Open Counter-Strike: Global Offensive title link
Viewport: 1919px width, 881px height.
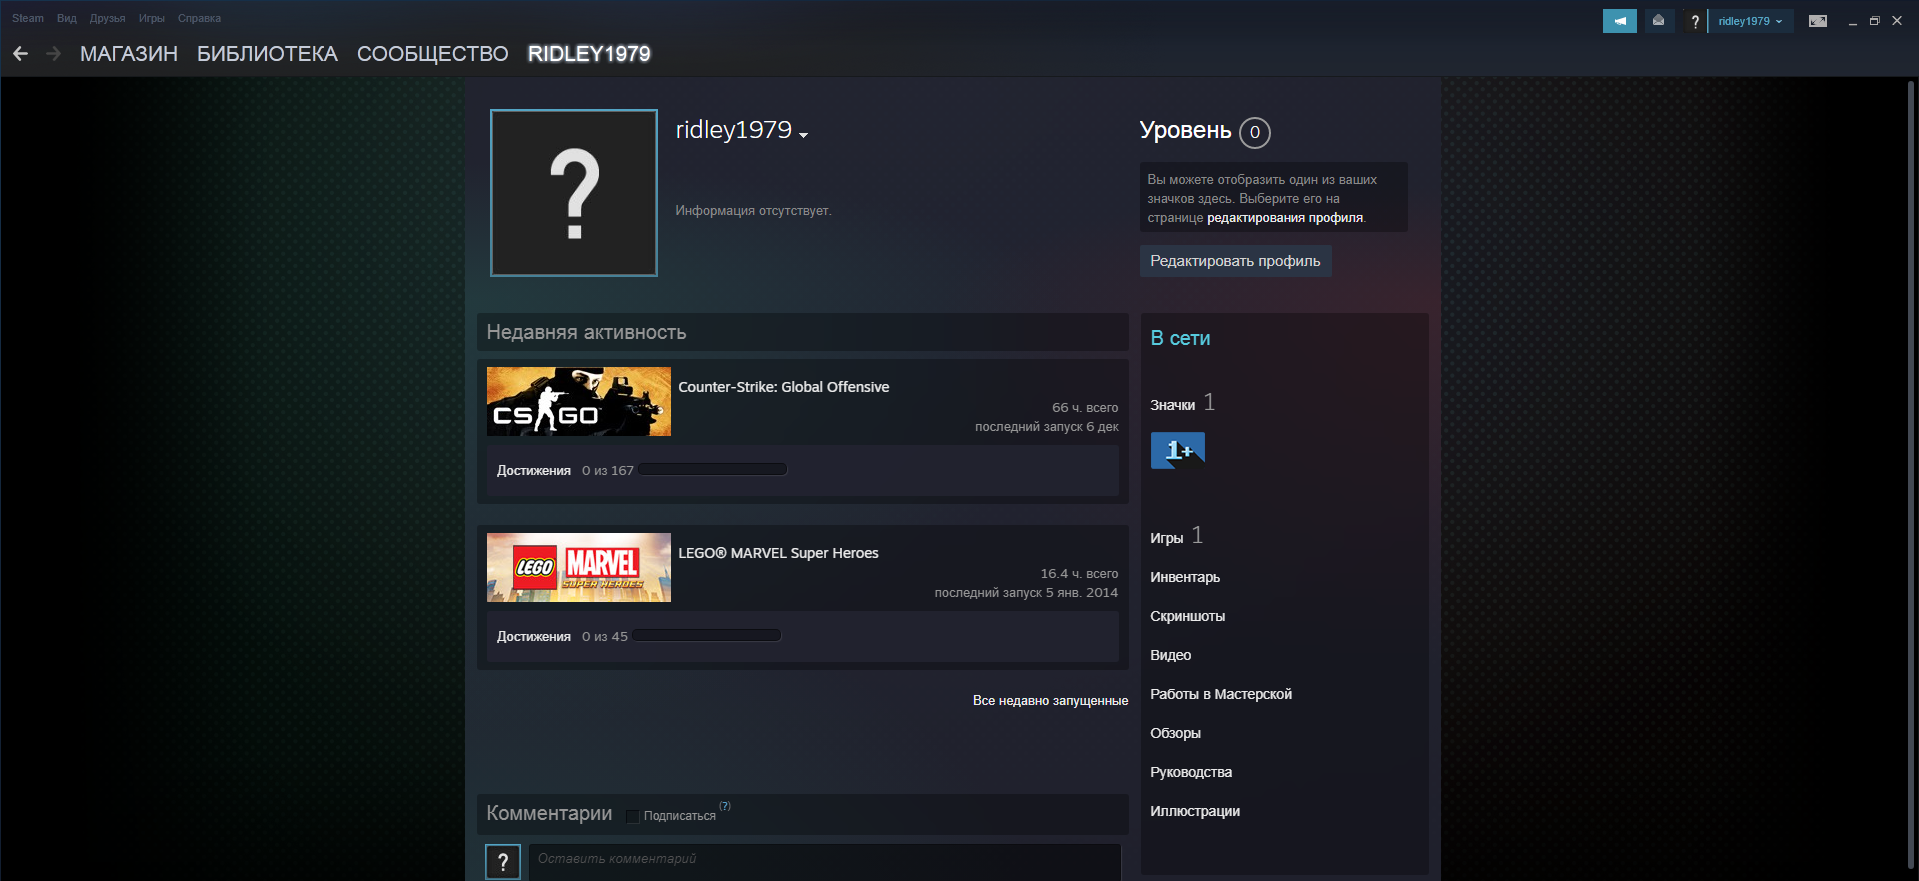click(784, 387)
